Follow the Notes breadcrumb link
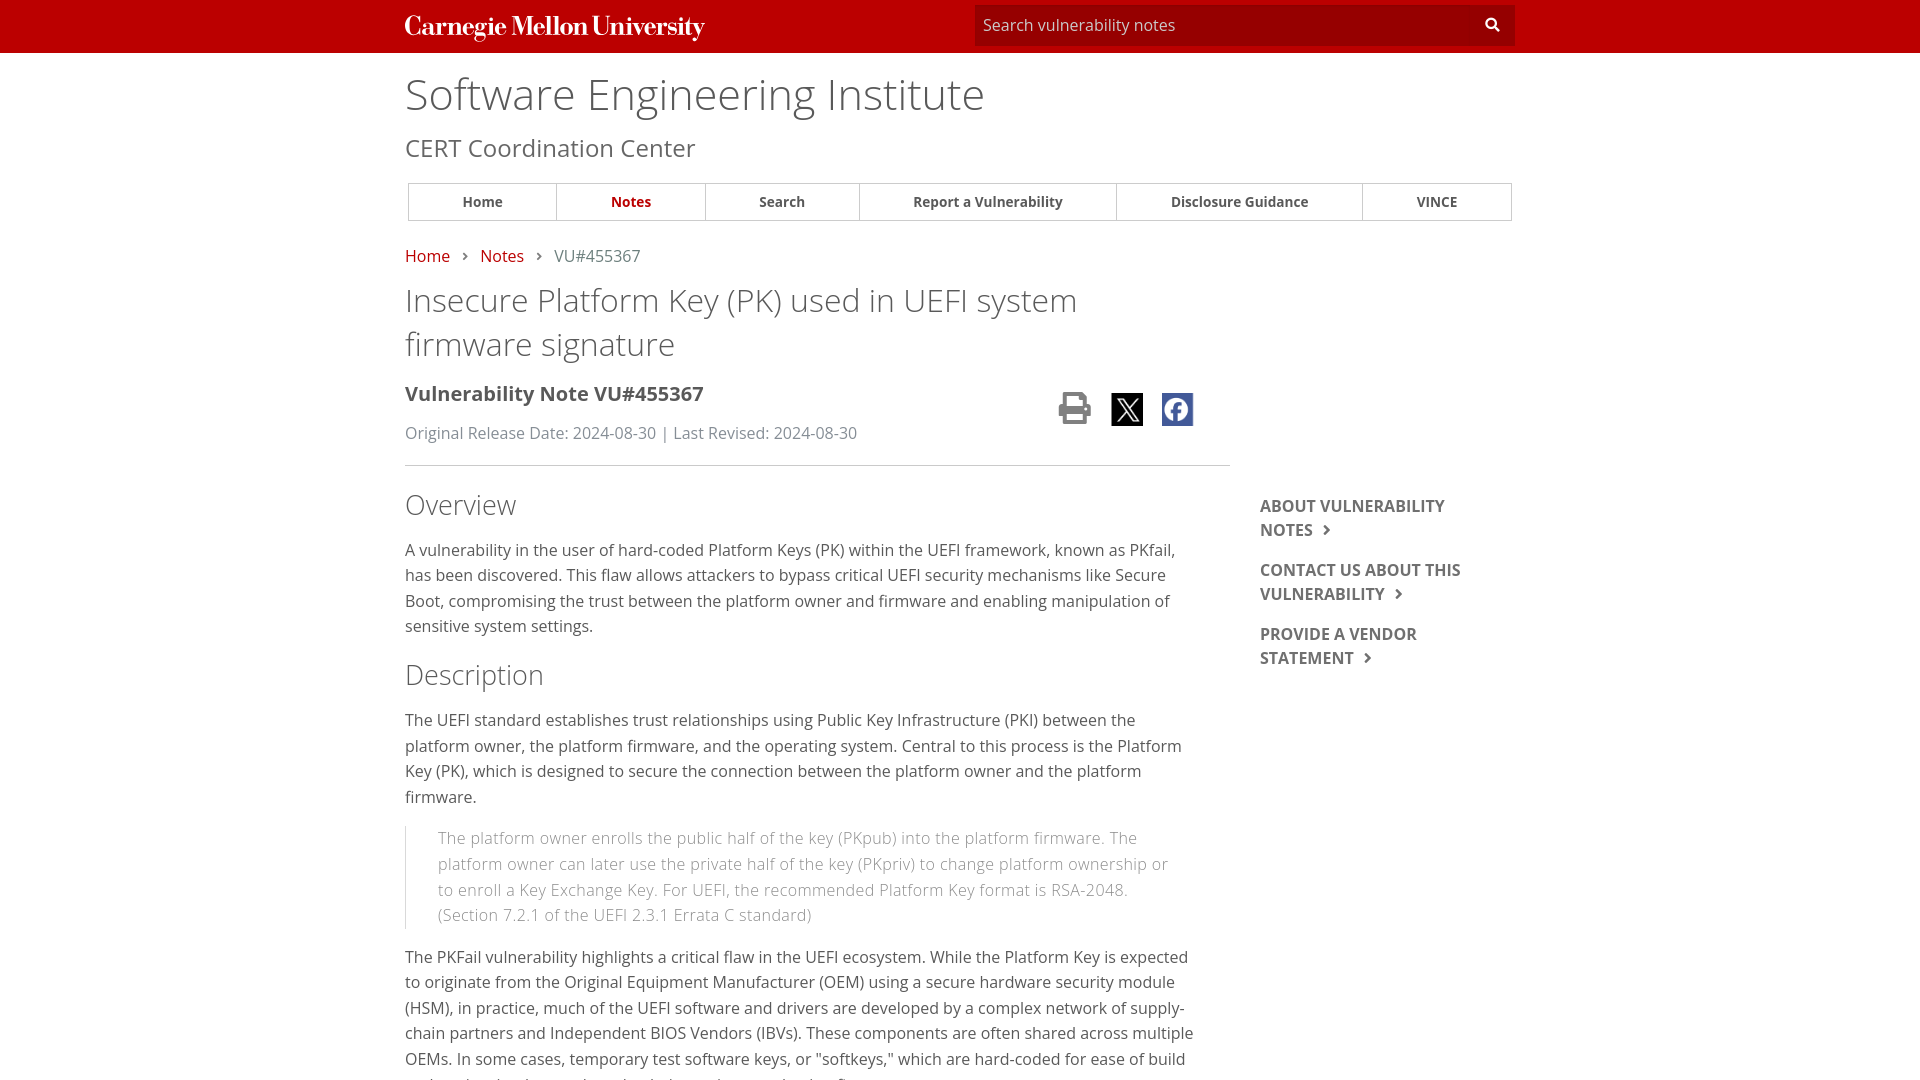The height and width of the screenshot is (1080, 1920). [502, 256]
